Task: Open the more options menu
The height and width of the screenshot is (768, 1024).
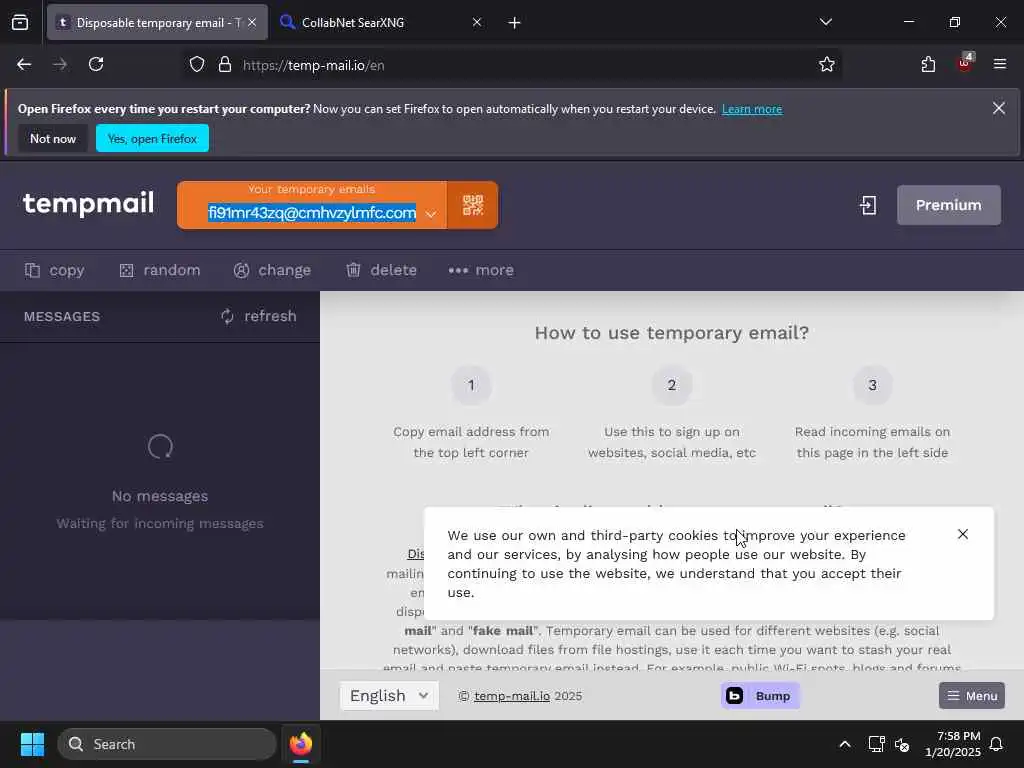Action: point(481,270)
